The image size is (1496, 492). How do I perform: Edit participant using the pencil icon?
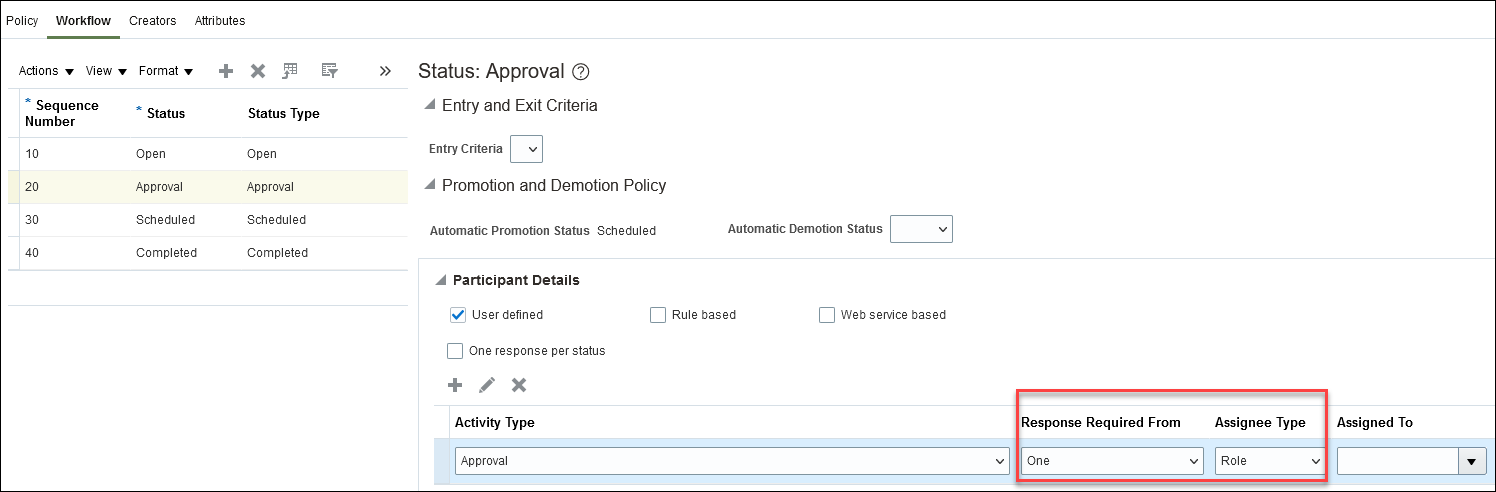click(487, 385)
